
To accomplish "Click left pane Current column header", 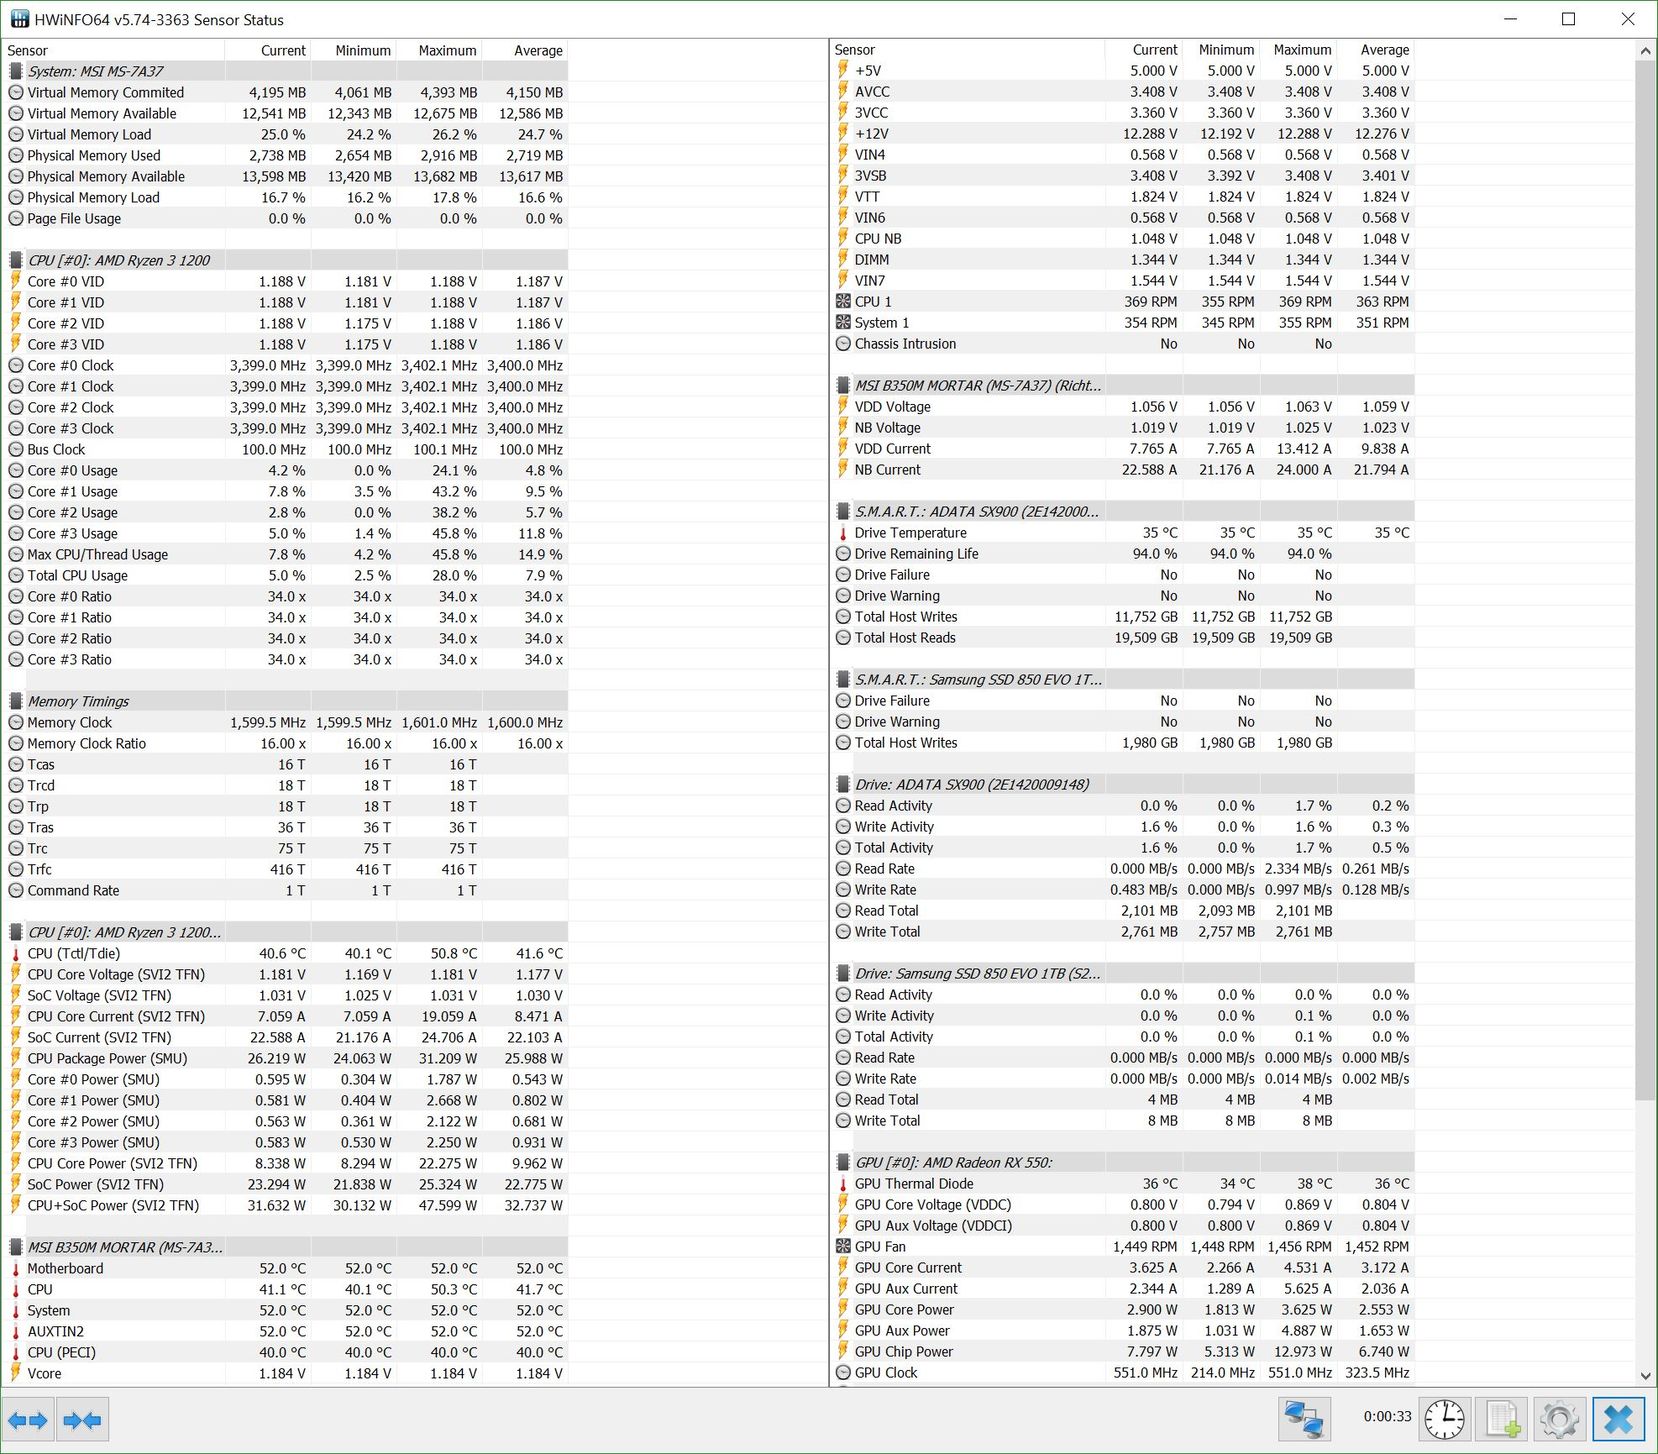I will (268, 50).
